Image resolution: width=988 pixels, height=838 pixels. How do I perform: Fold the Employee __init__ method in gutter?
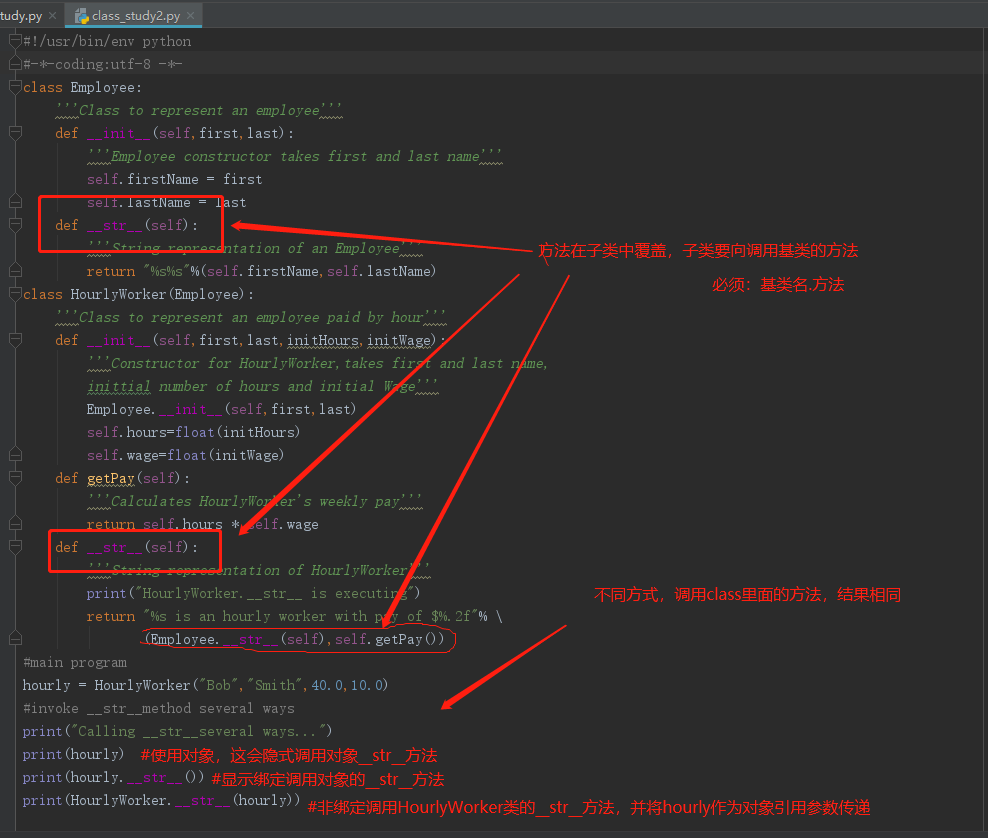tap(16, 133)
